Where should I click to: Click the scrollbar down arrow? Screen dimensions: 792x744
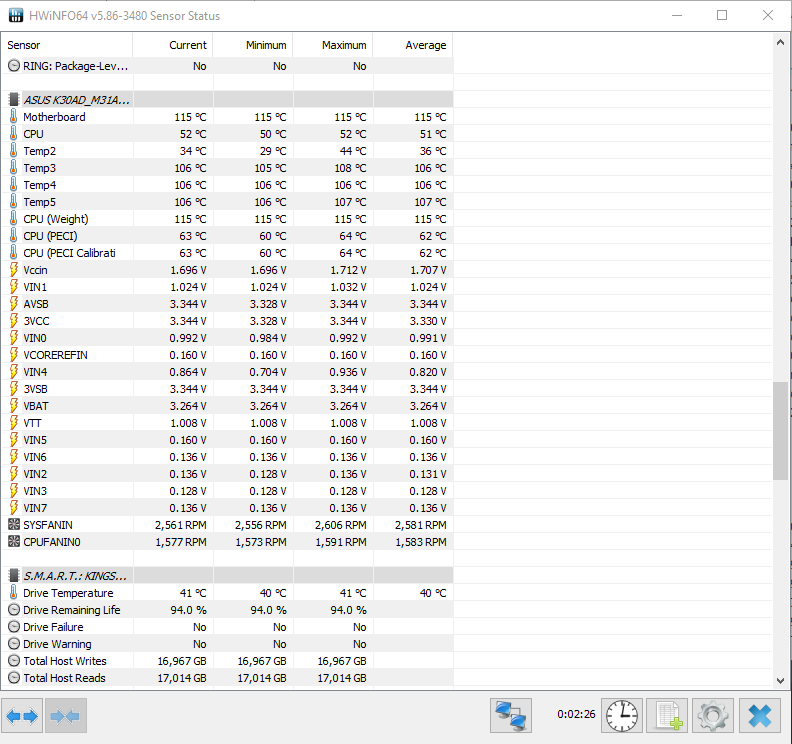click(780, 680)
